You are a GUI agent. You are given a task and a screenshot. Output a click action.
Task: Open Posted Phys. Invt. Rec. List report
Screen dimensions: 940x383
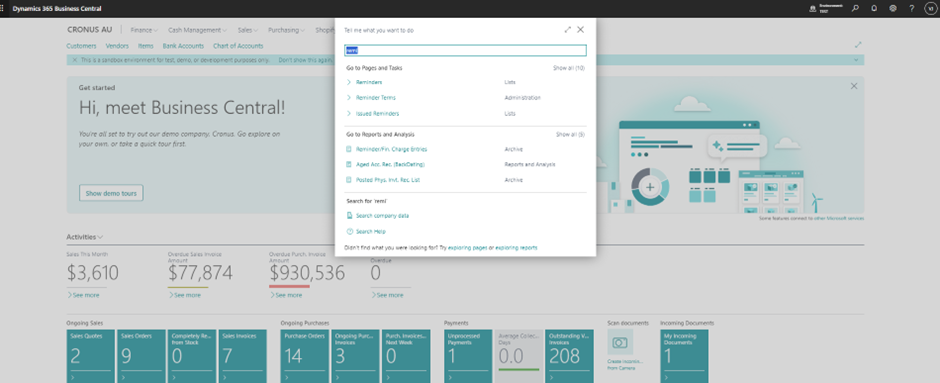(388, 180)
